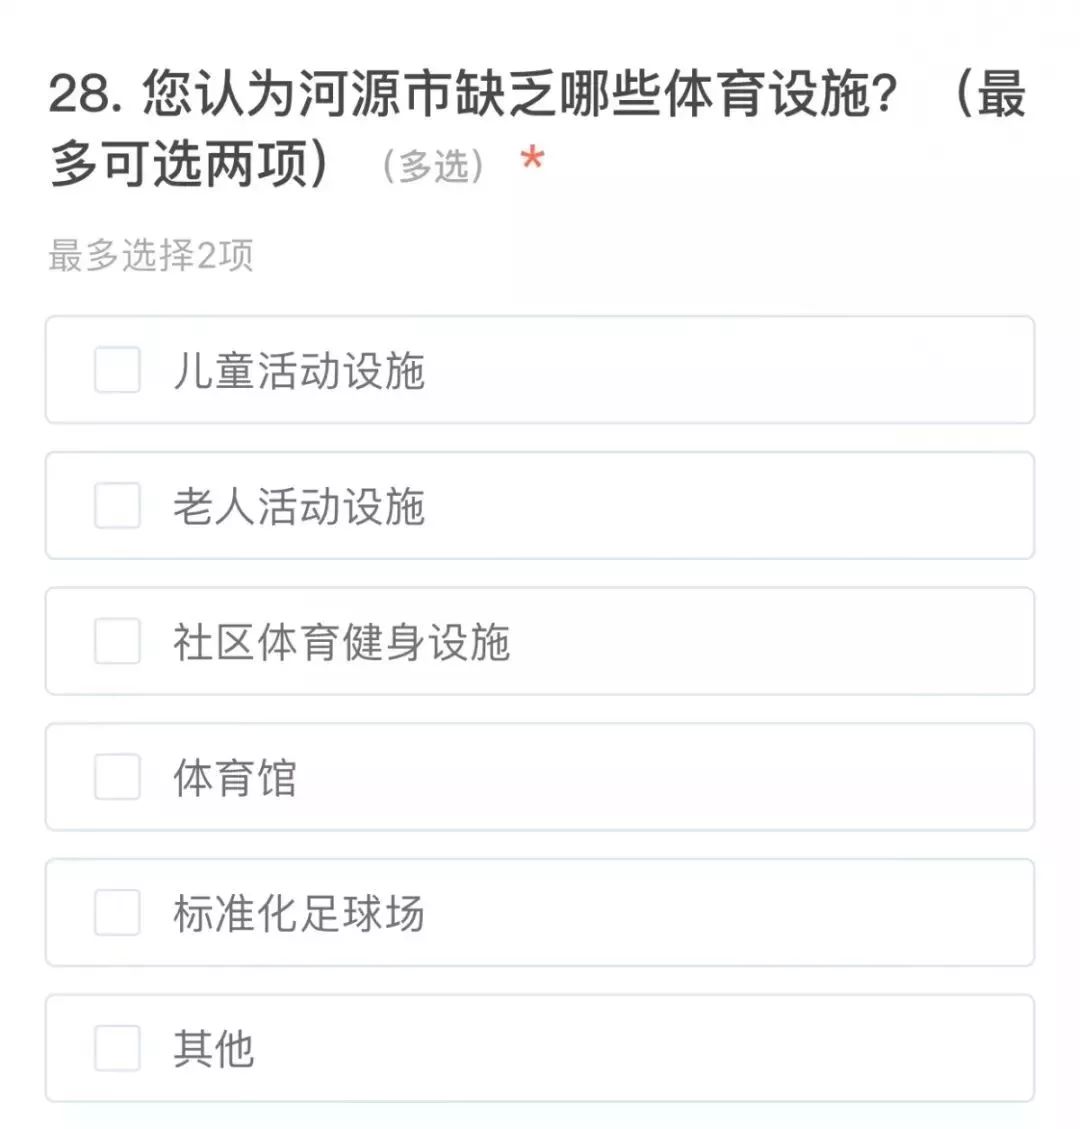Screen dimensions: 1080x1129
Task: Select the 体育馆 checkbox
Action: tap(117, 777)
